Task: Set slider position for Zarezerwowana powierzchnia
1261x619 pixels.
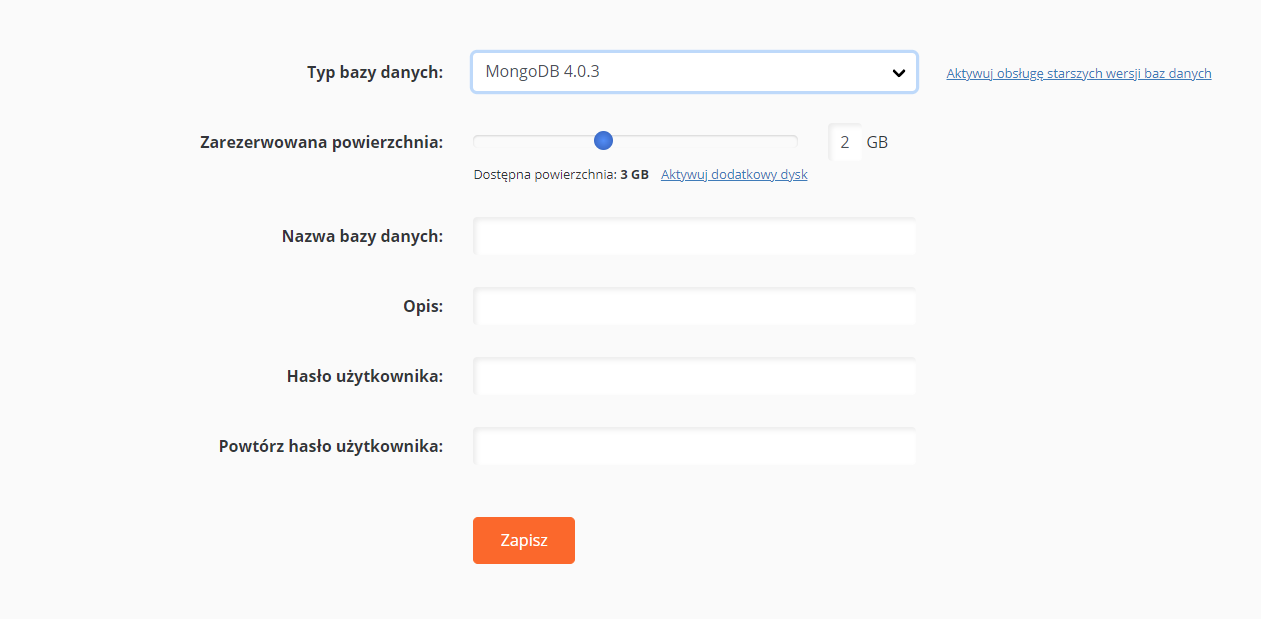Action: tap(603, 141)
